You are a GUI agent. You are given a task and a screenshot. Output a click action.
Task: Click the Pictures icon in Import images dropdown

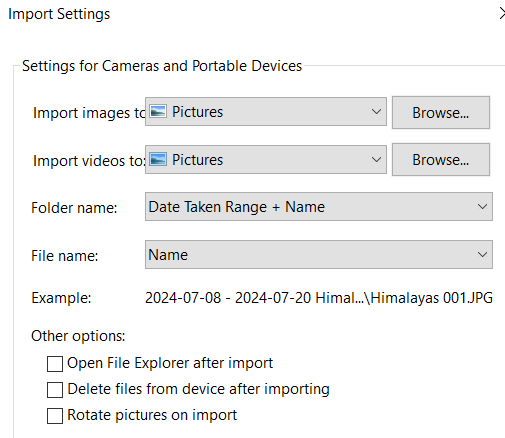158,111
